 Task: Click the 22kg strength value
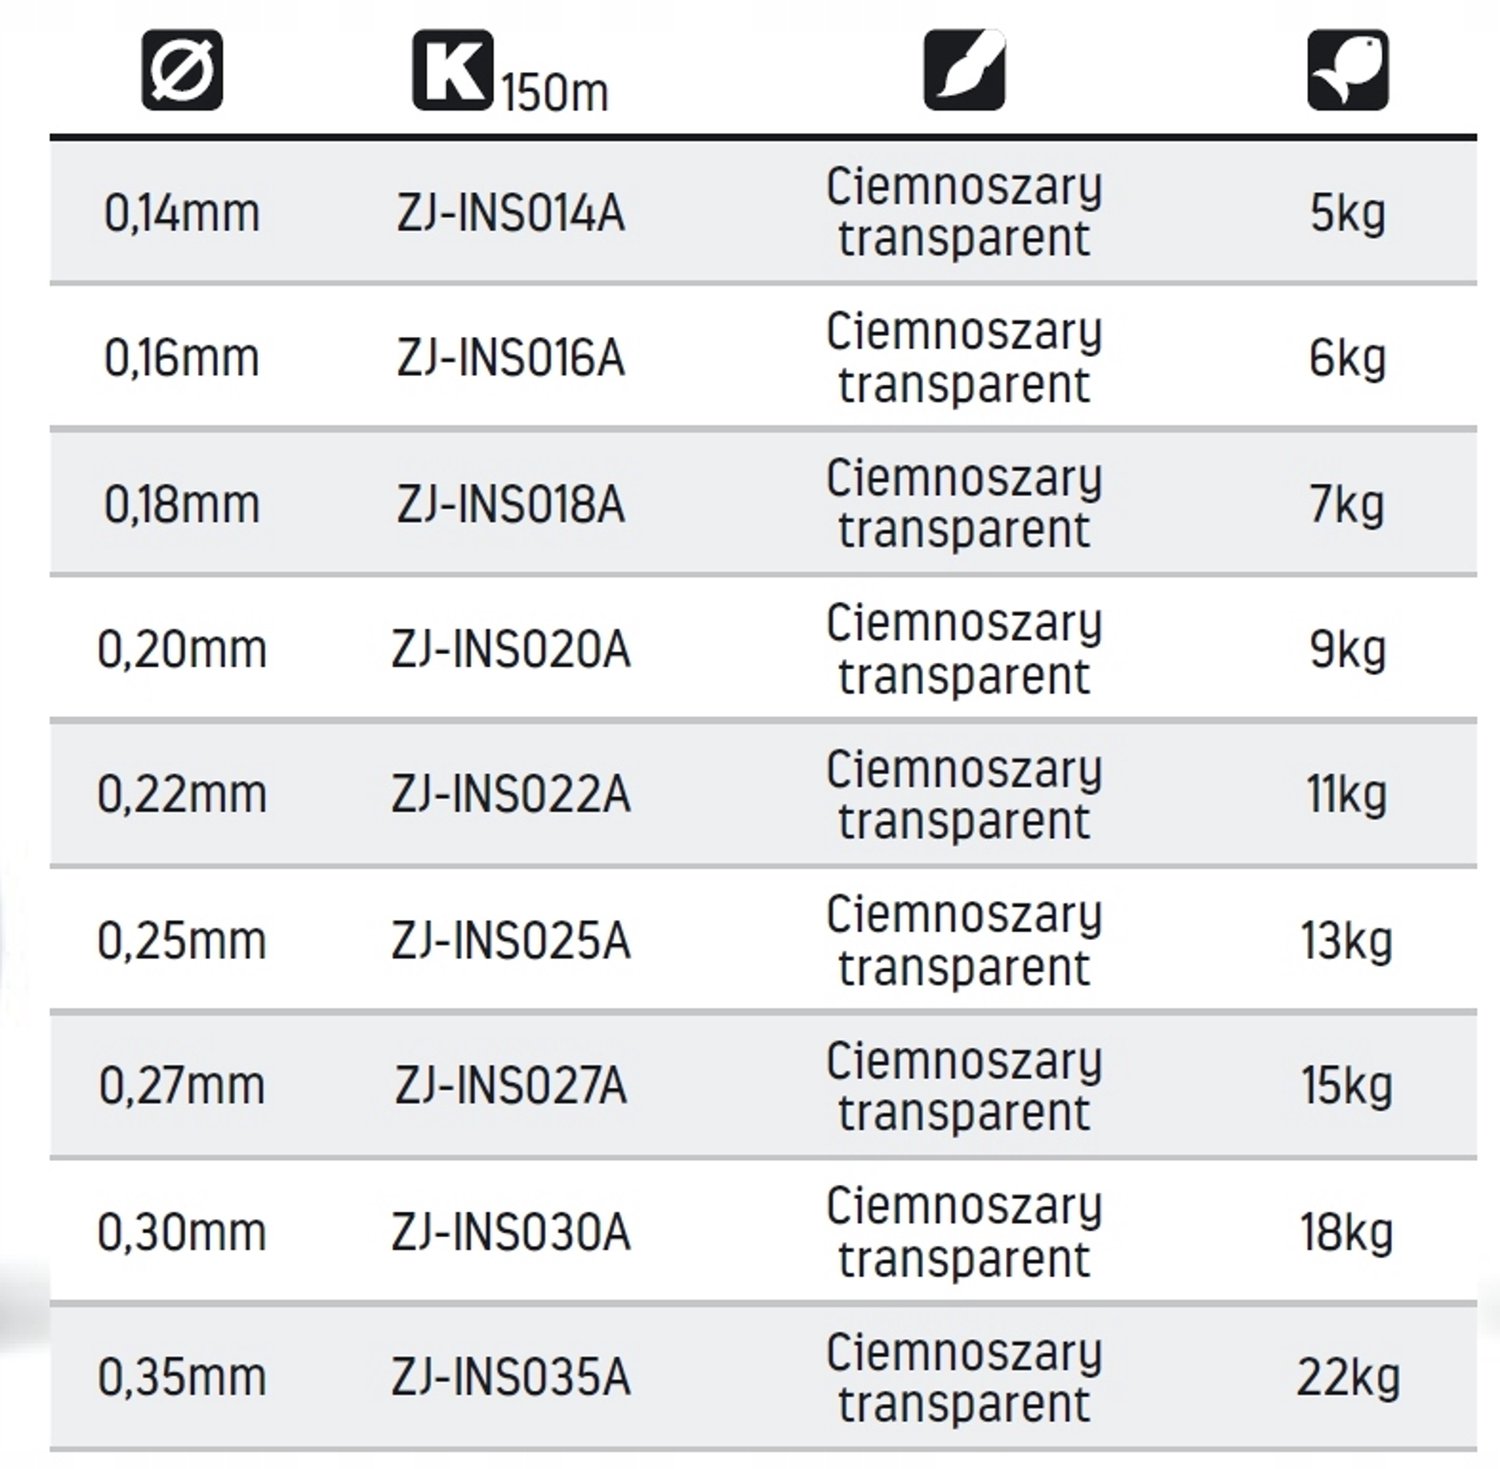point(1348,1378)
